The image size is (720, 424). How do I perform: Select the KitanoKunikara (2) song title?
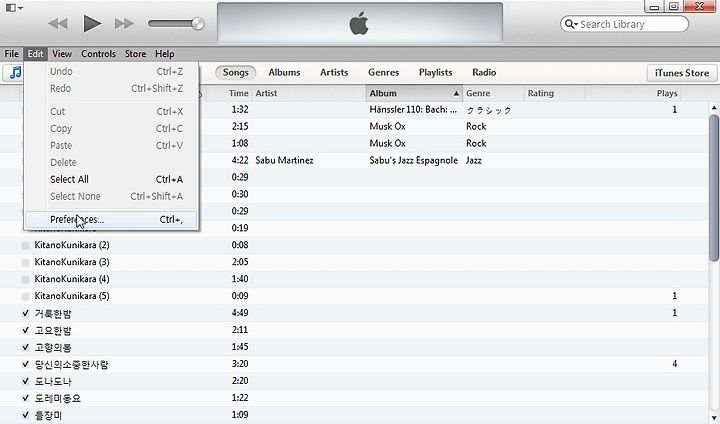pos(72,245)
